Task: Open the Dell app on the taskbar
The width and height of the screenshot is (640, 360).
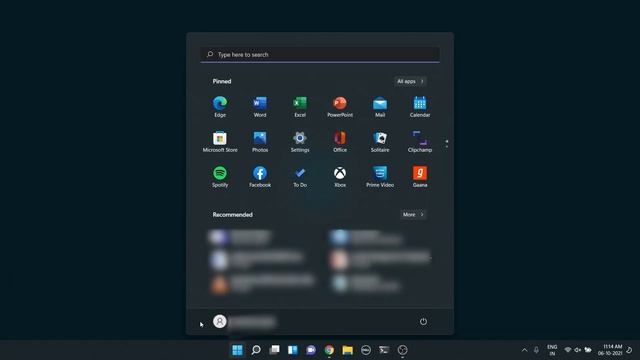Action: coord(366,350)
